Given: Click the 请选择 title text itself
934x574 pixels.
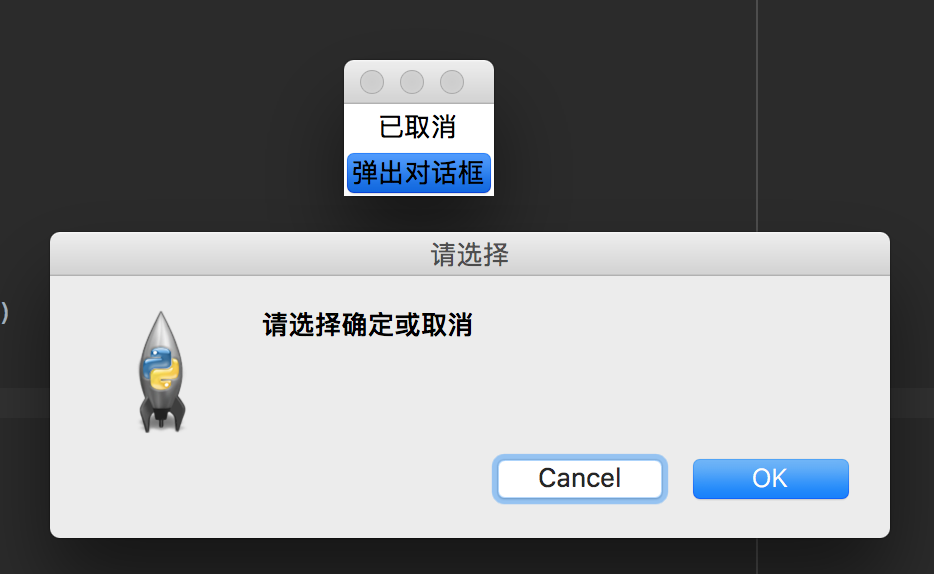Looking at the screenshot, I should point(470,255).
